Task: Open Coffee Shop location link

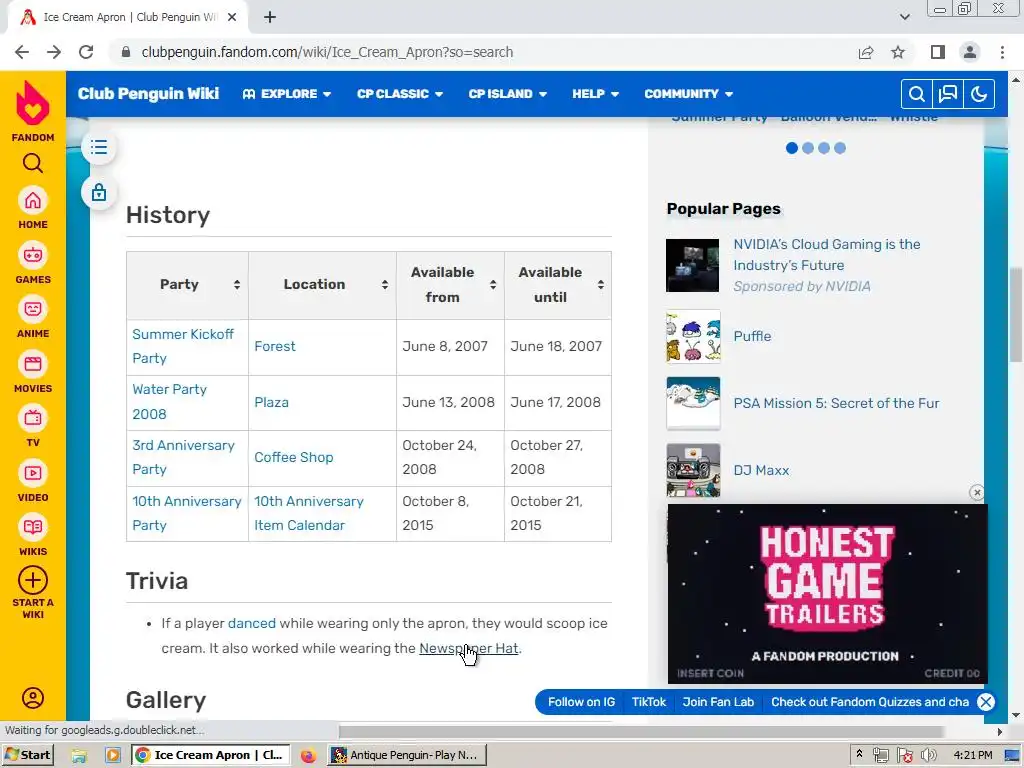Action: pos(293,457)
